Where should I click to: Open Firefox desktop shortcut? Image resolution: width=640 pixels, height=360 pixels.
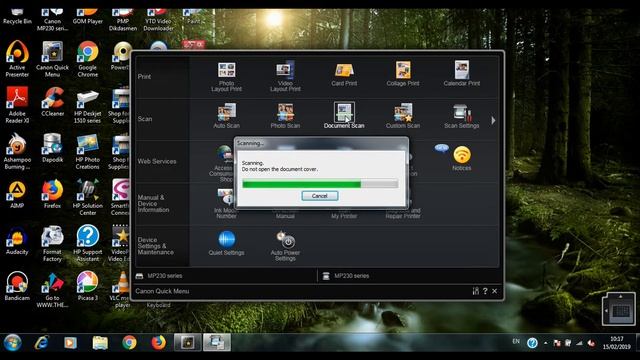coord(52,194)
